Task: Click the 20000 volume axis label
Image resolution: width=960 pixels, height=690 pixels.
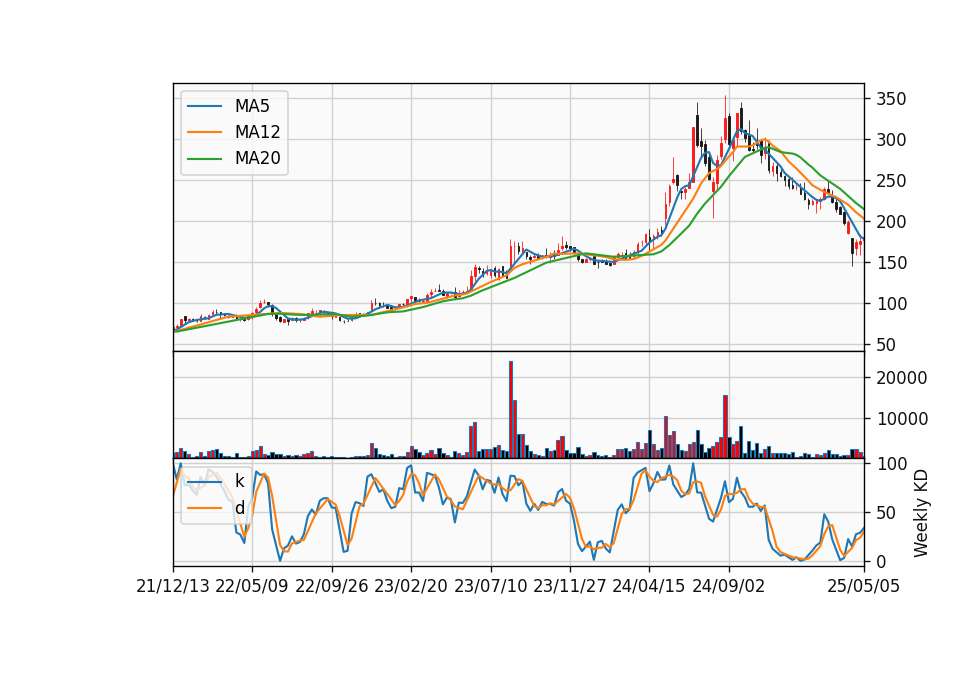Action: (x=902, y=378)
